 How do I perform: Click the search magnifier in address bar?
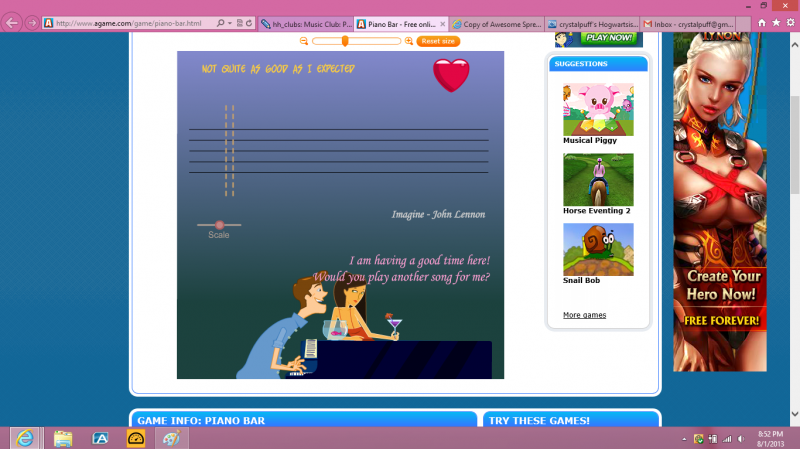(220, 23)
